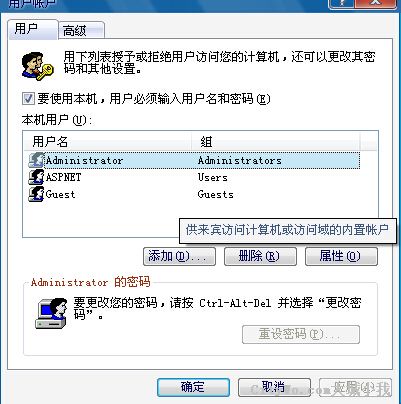Click the 用户名 column header
The width and height of the screenshot is (401, 404).
point(108,142)
